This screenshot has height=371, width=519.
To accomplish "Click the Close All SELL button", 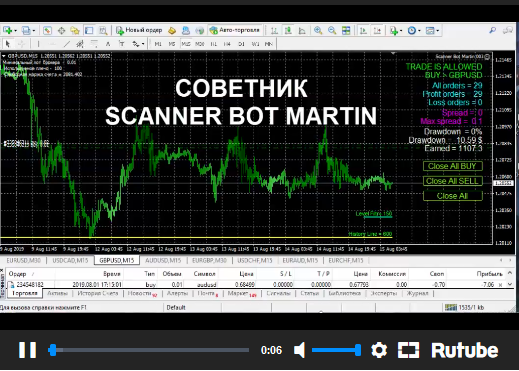I will coord(453,181).
